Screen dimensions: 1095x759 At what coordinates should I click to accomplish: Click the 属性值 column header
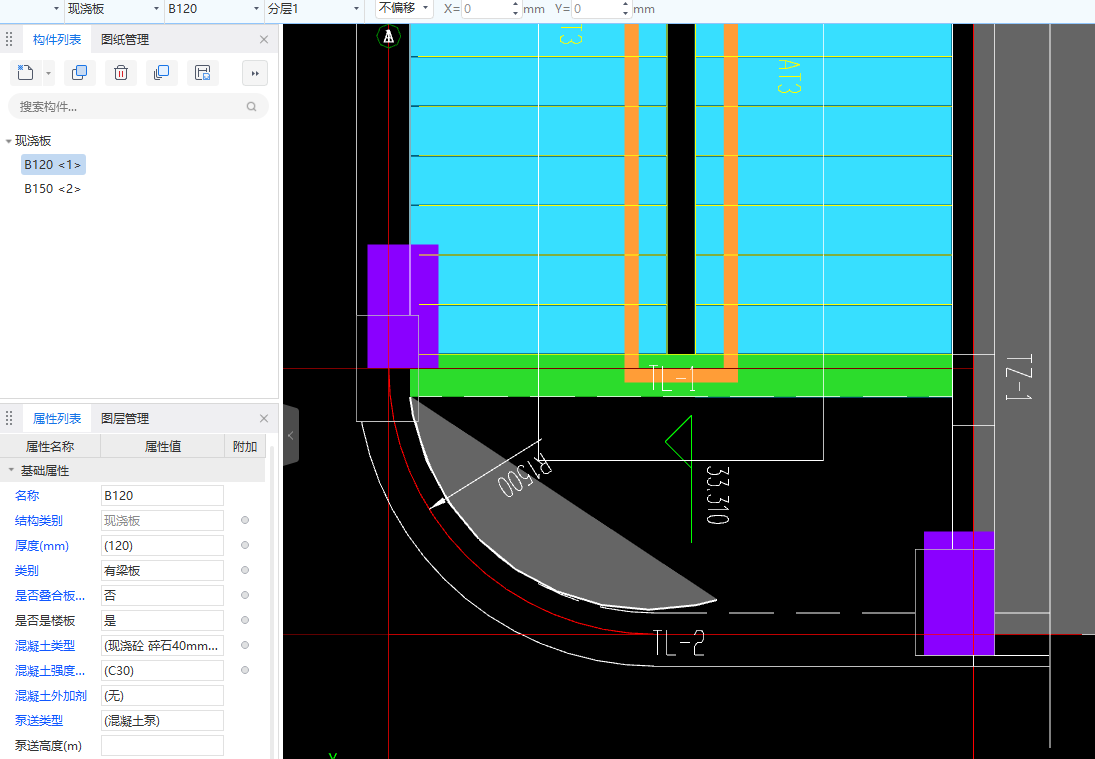point(163,446)
